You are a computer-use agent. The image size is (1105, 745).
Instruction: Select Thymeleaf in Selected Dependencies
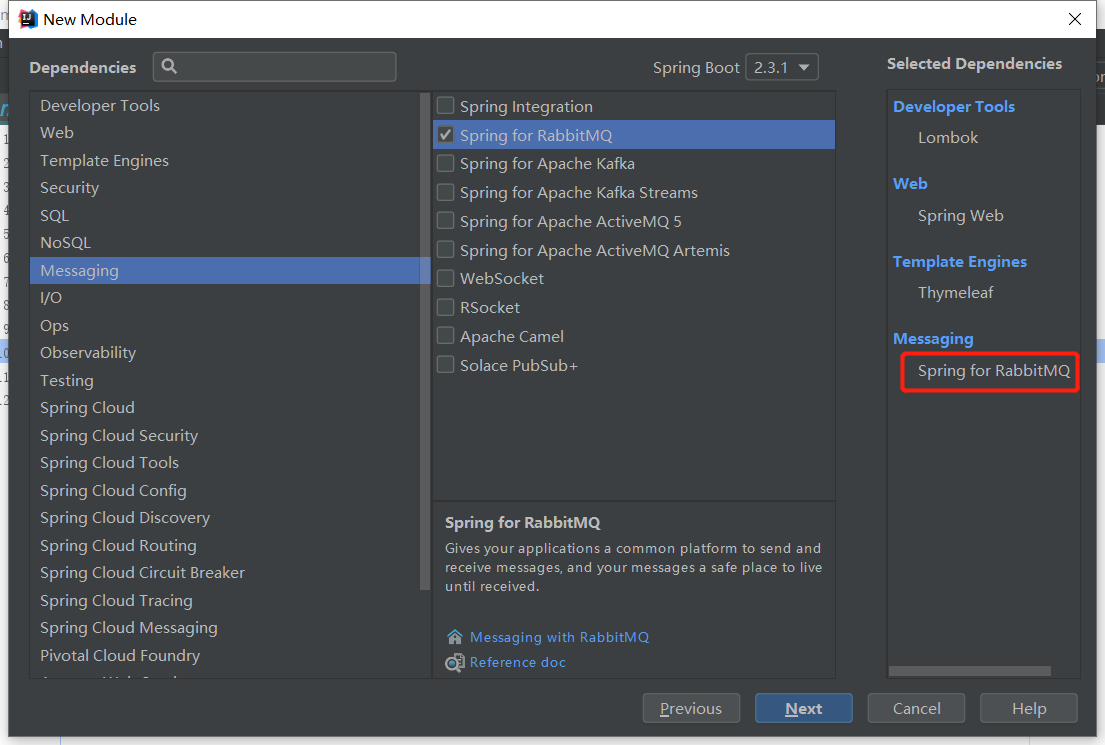click(x=956, y=293)
